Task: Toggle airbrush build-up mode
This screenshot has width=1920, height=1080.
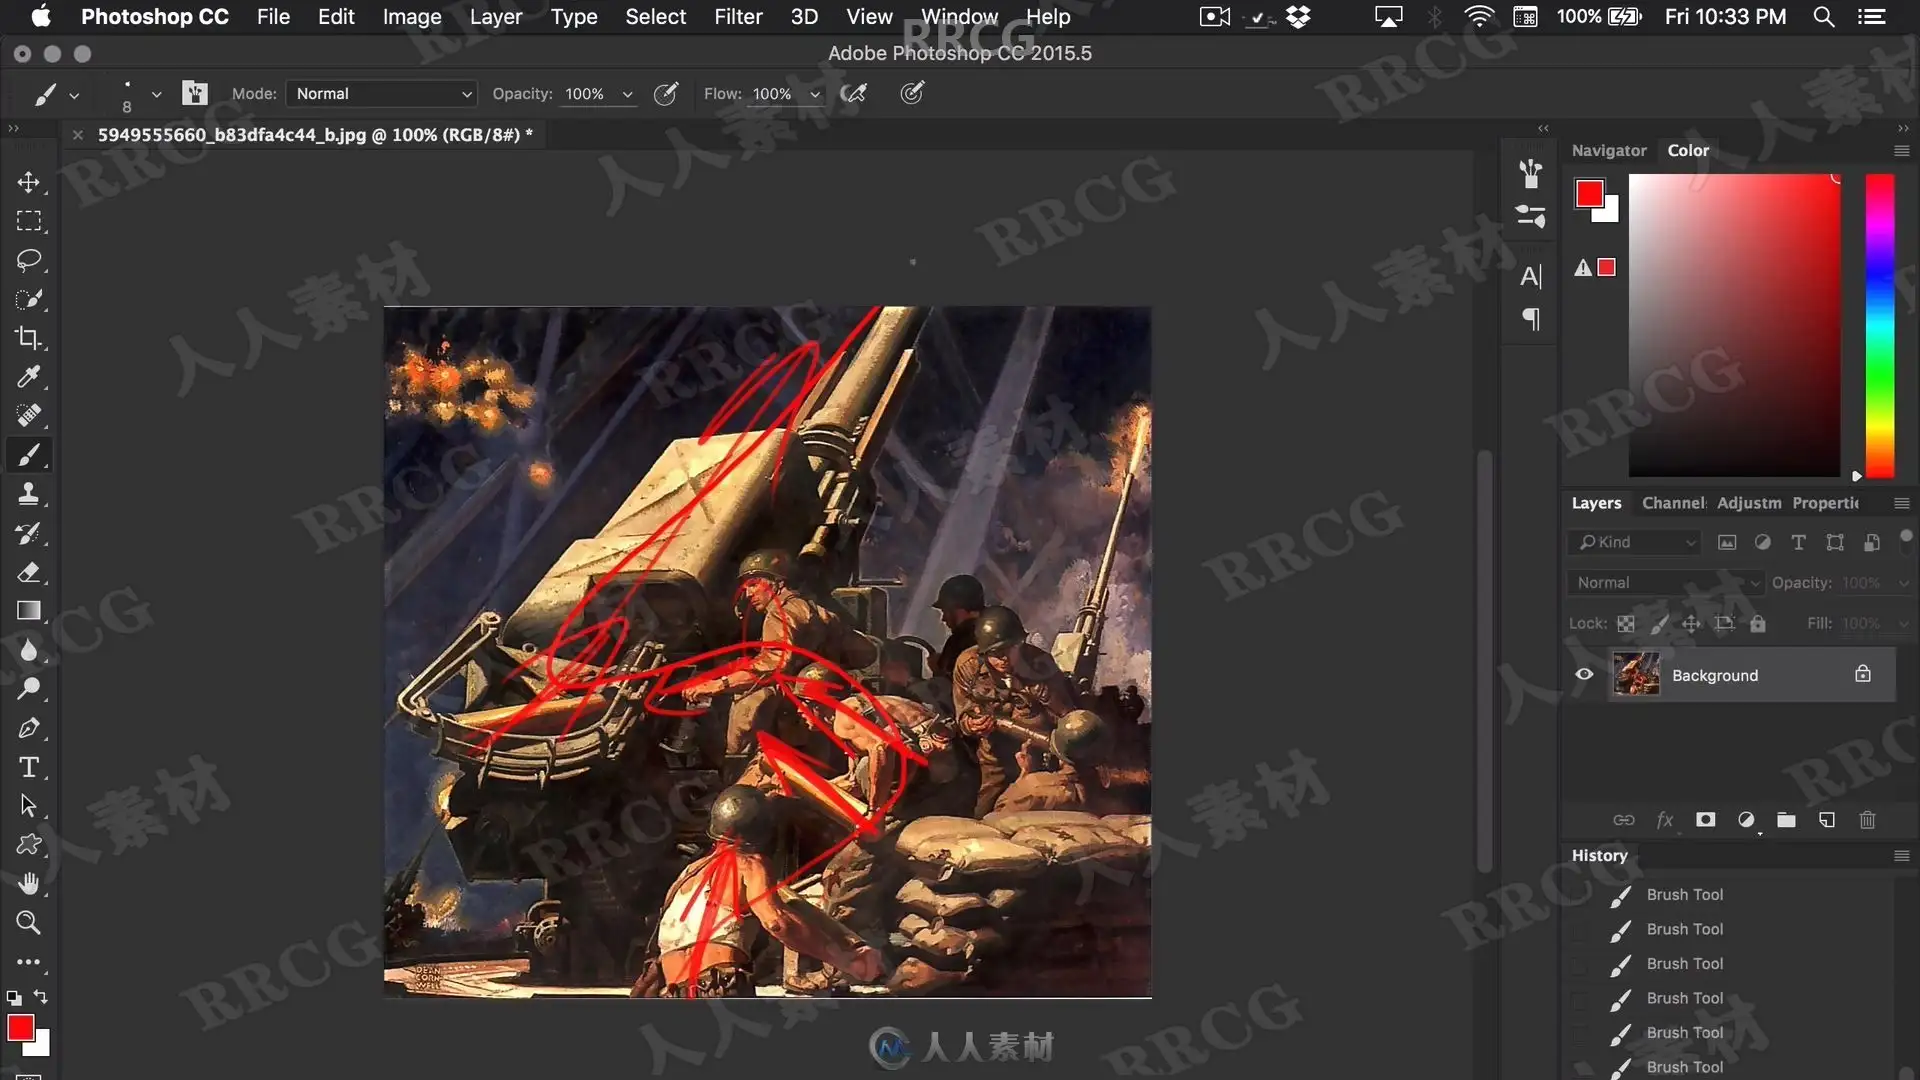Action: (853, 93)
